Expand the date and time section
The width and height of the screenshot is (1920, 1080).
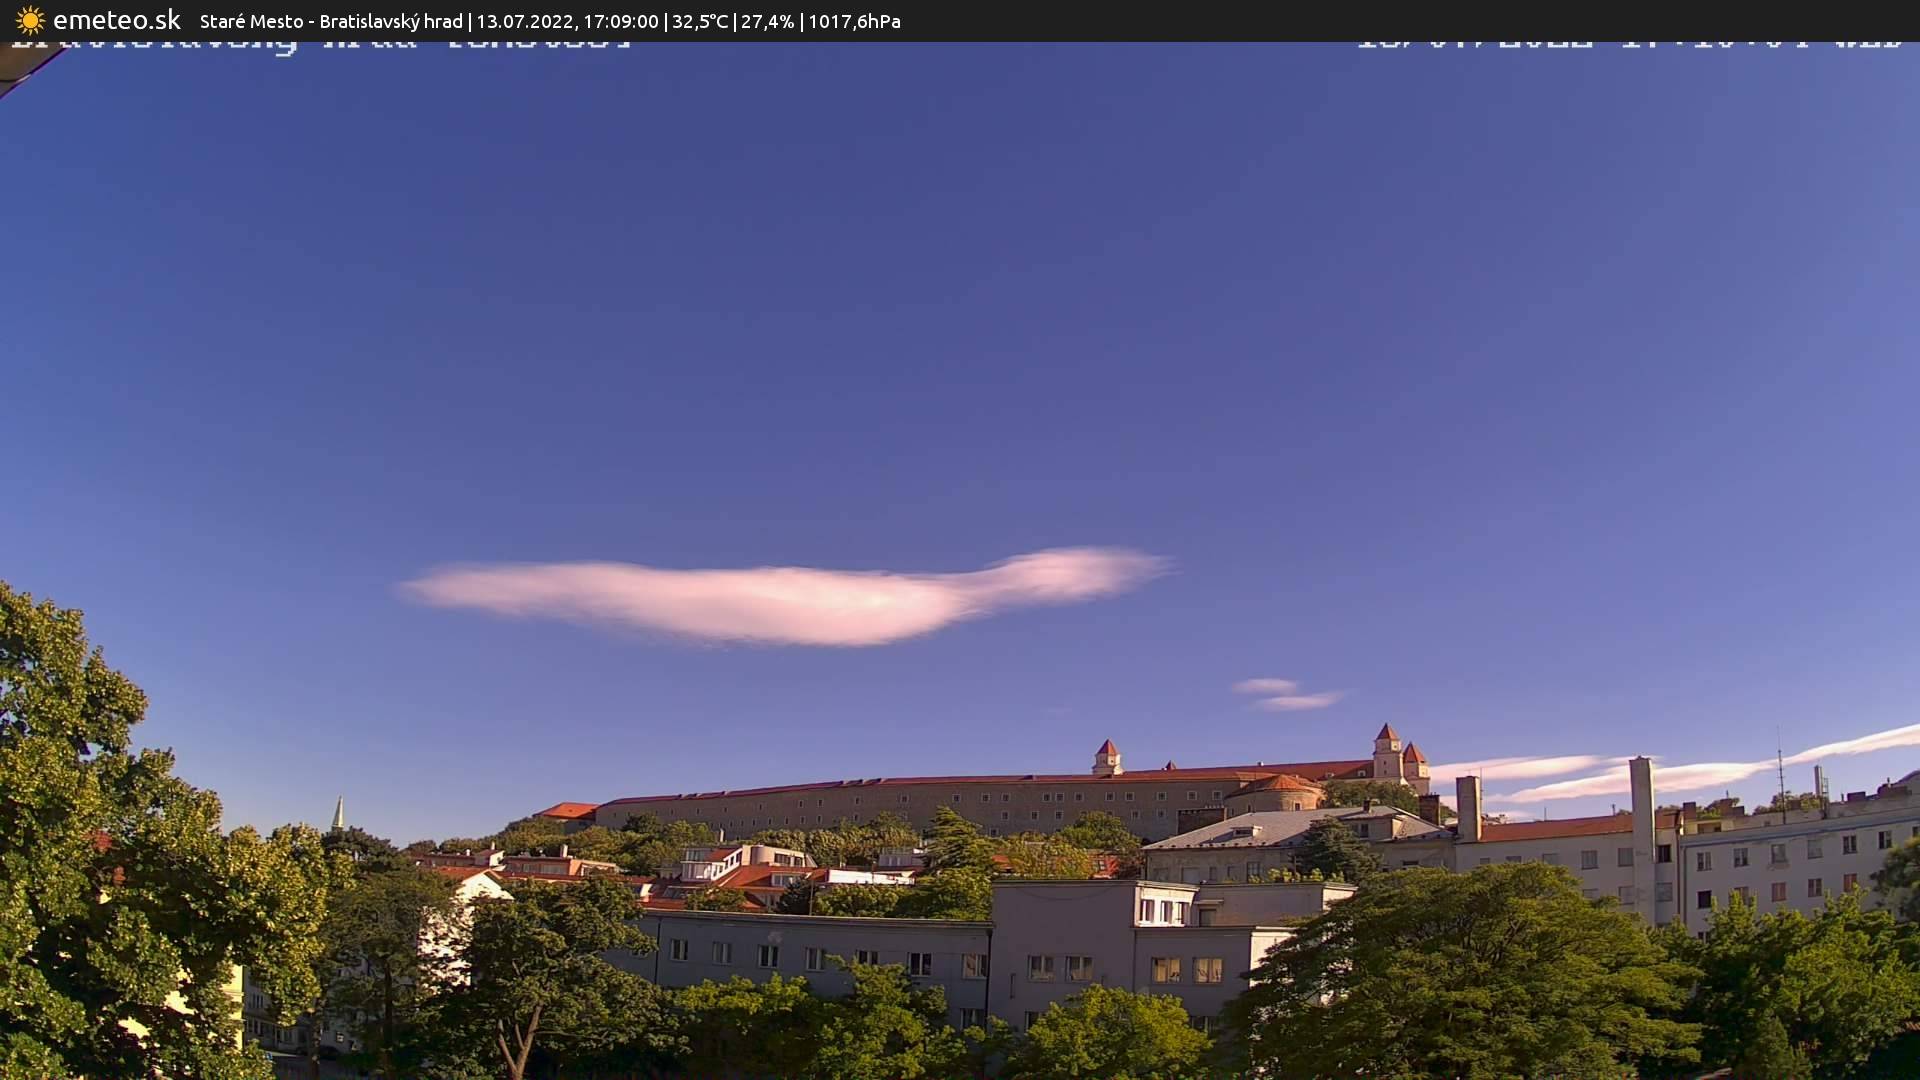point(575,20)
